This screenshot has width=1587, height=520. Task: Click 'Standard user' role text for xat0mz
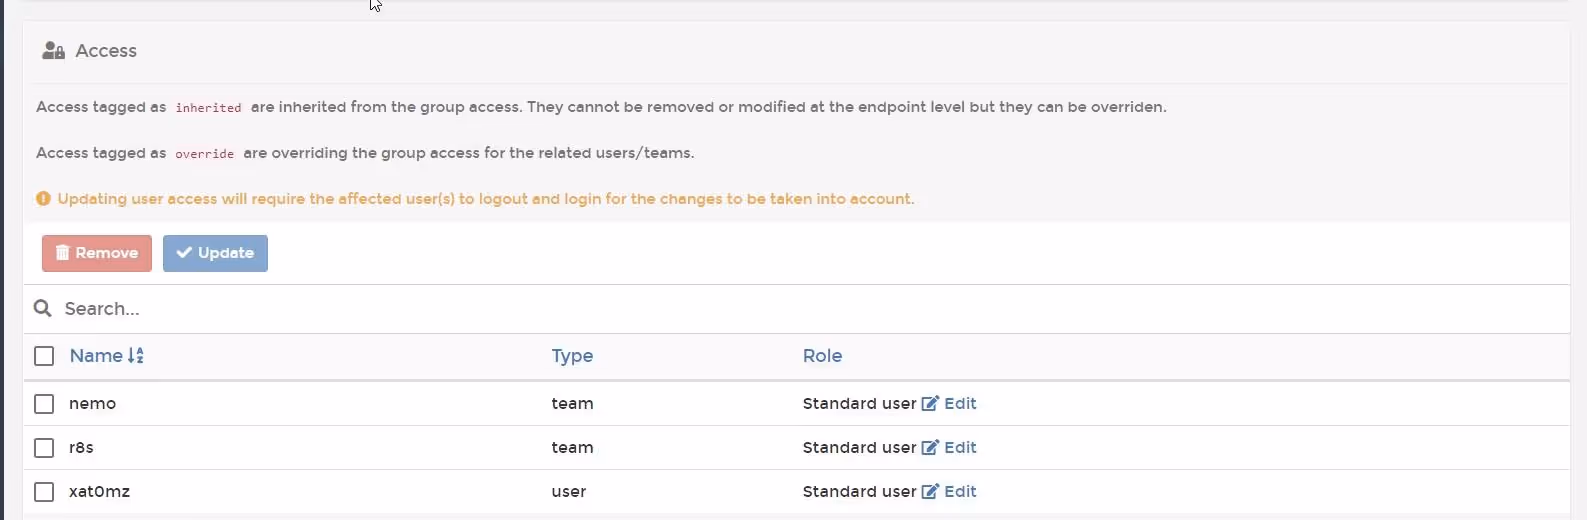859,492
